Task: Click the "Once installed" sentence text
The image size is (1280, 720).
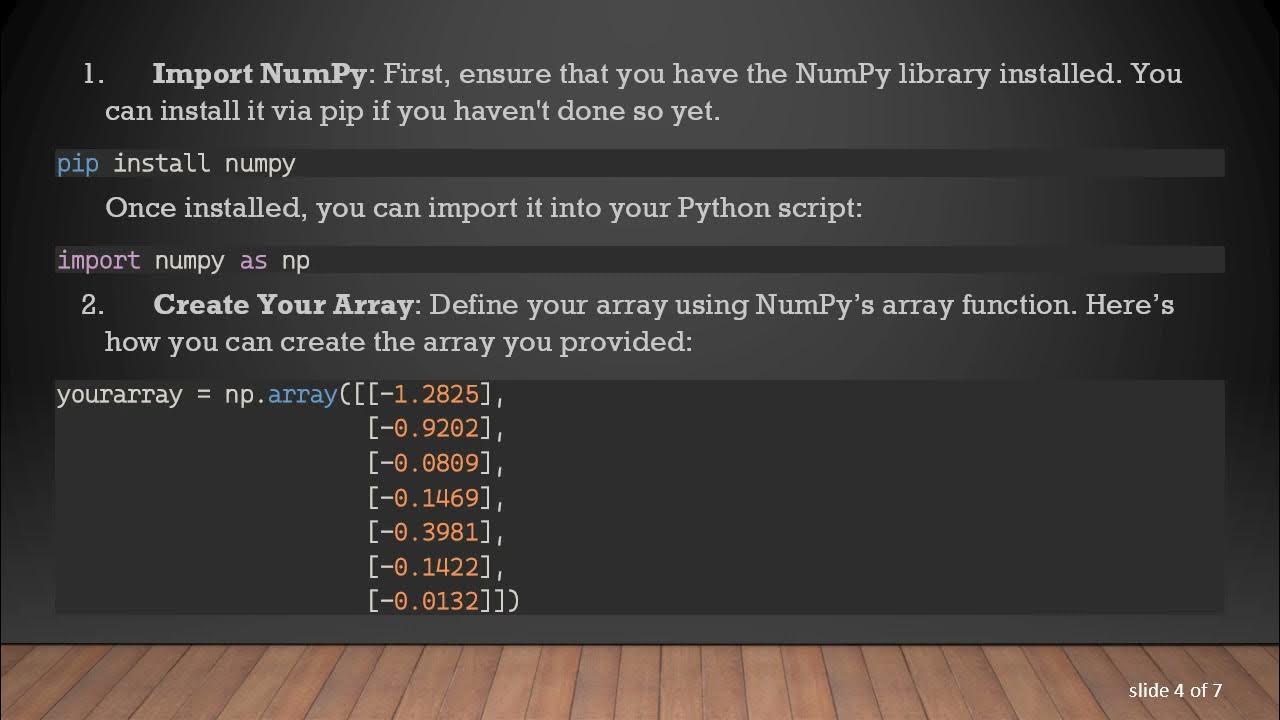Action: pos(483,208)
